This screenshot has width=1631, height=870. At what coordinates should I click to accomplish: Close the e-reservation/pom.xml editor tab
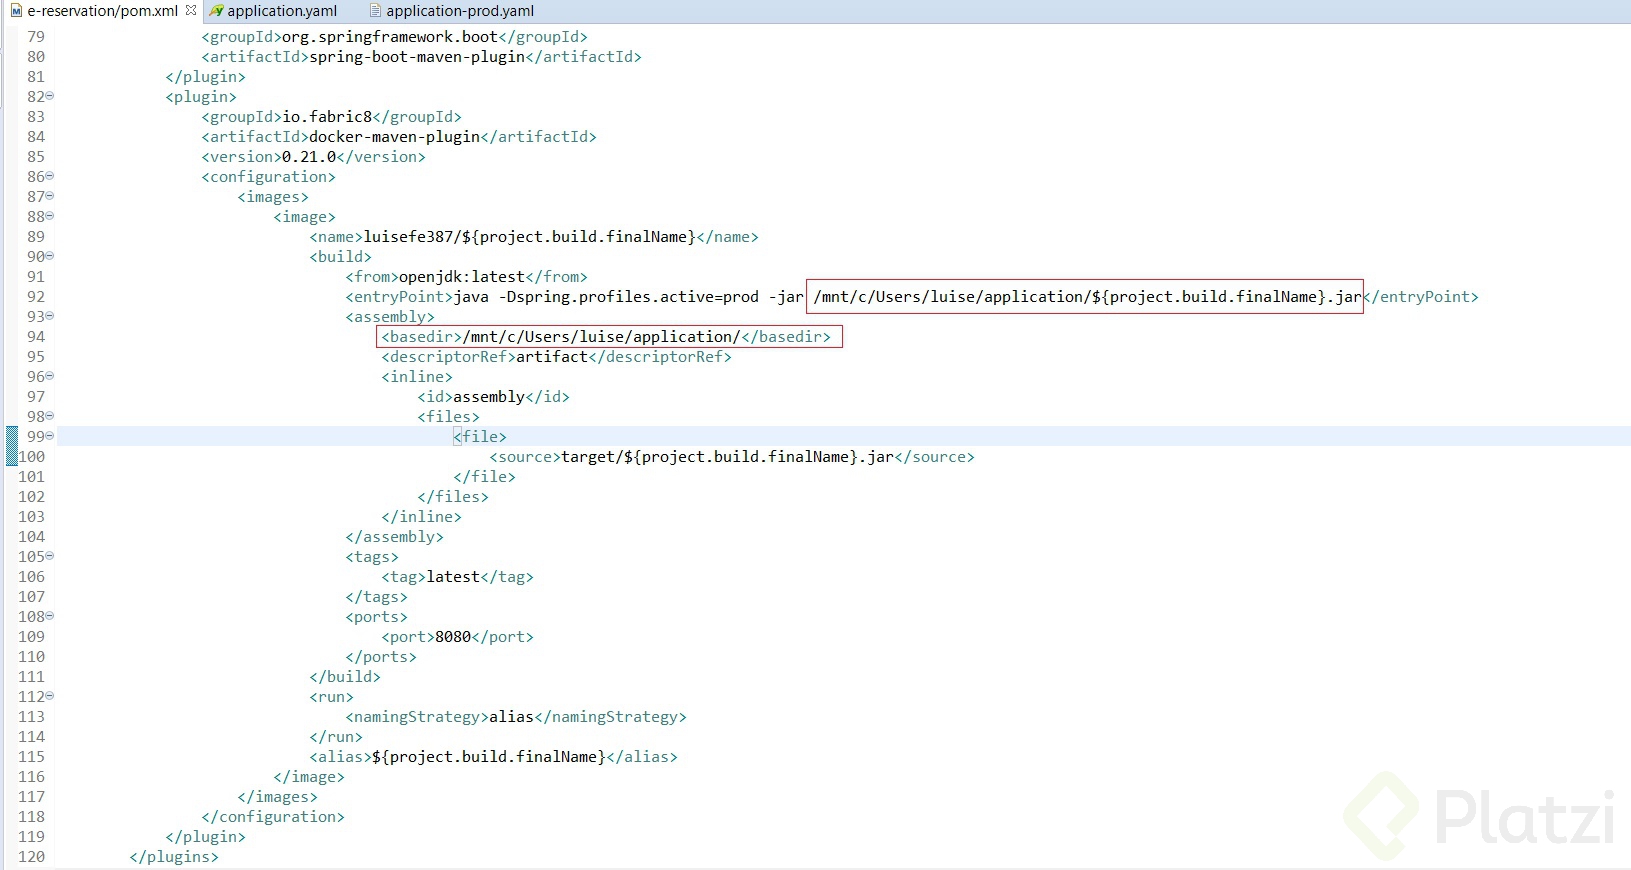tap(191, 10)
